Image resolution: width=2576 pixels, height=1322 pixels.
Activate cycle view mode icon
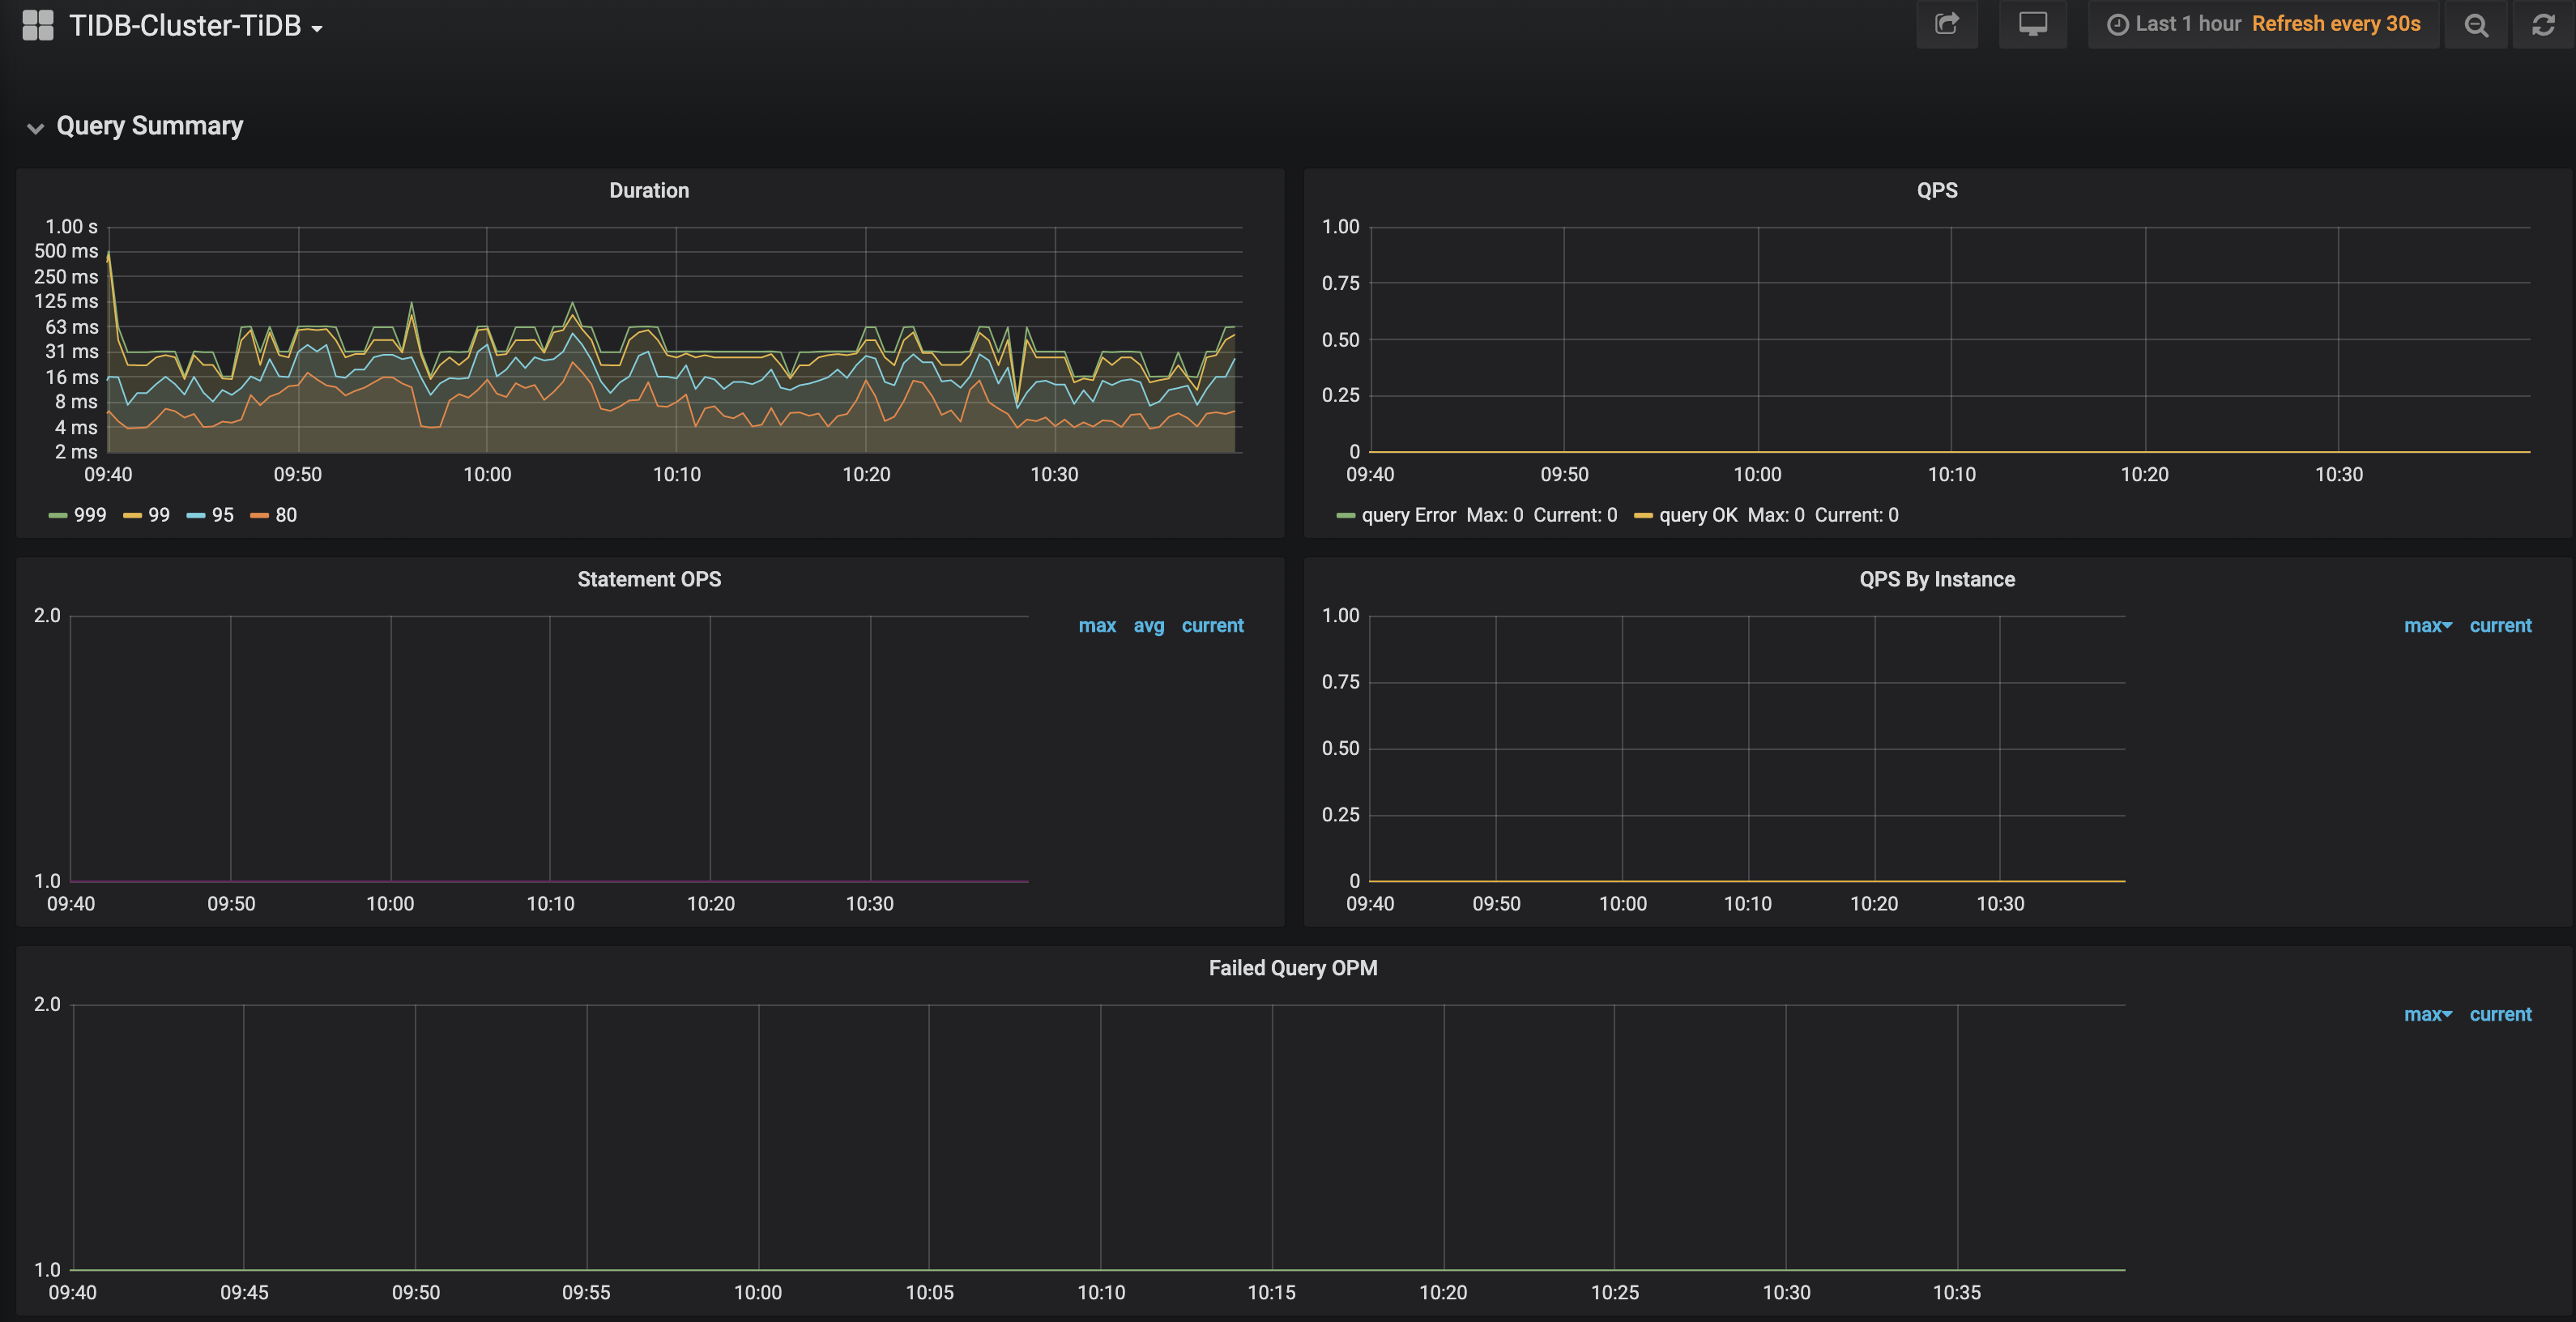click(2032, 23)
